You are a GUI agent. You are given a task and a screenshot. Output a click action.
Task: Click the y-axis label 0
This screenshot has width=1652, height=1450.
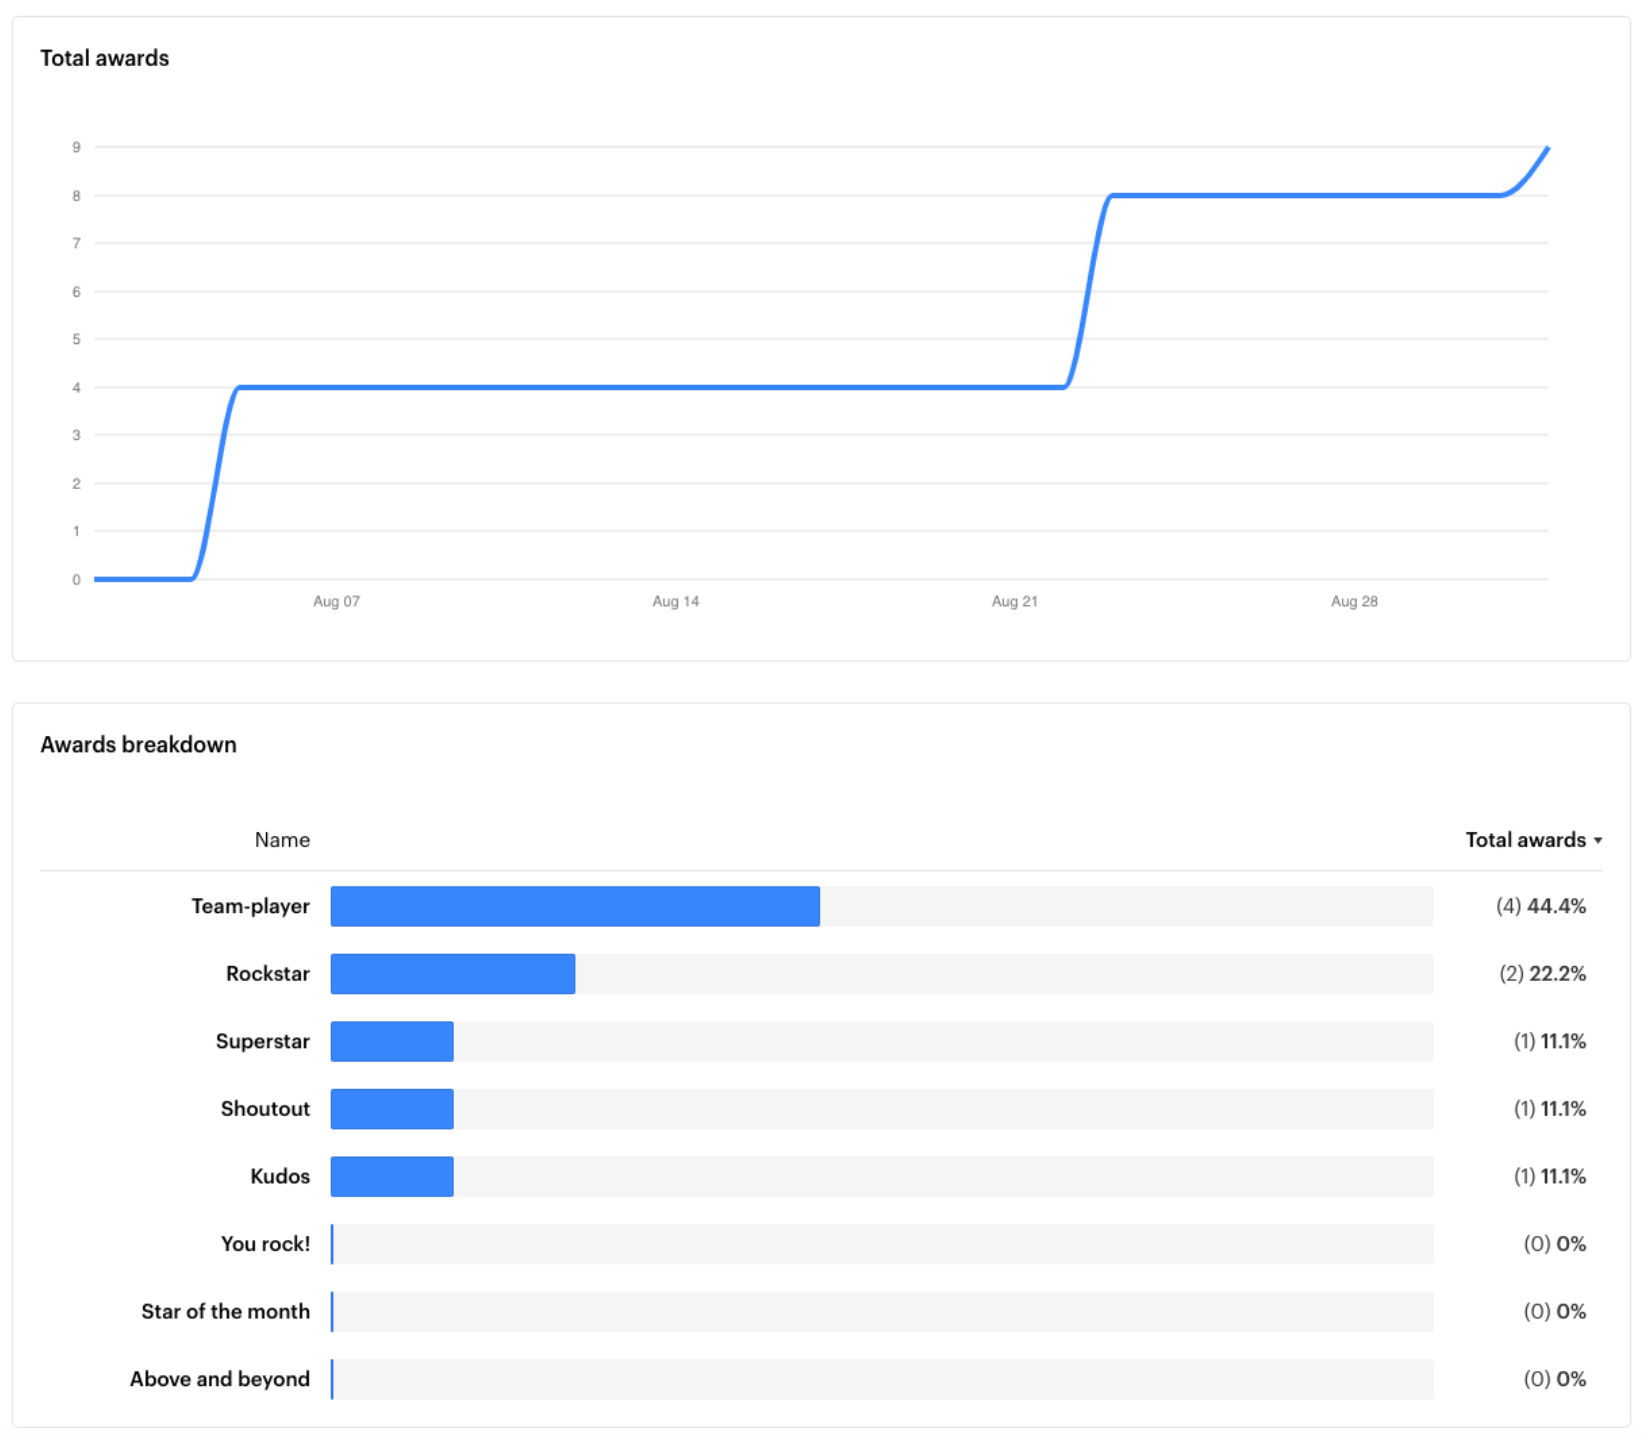point(76,579)
